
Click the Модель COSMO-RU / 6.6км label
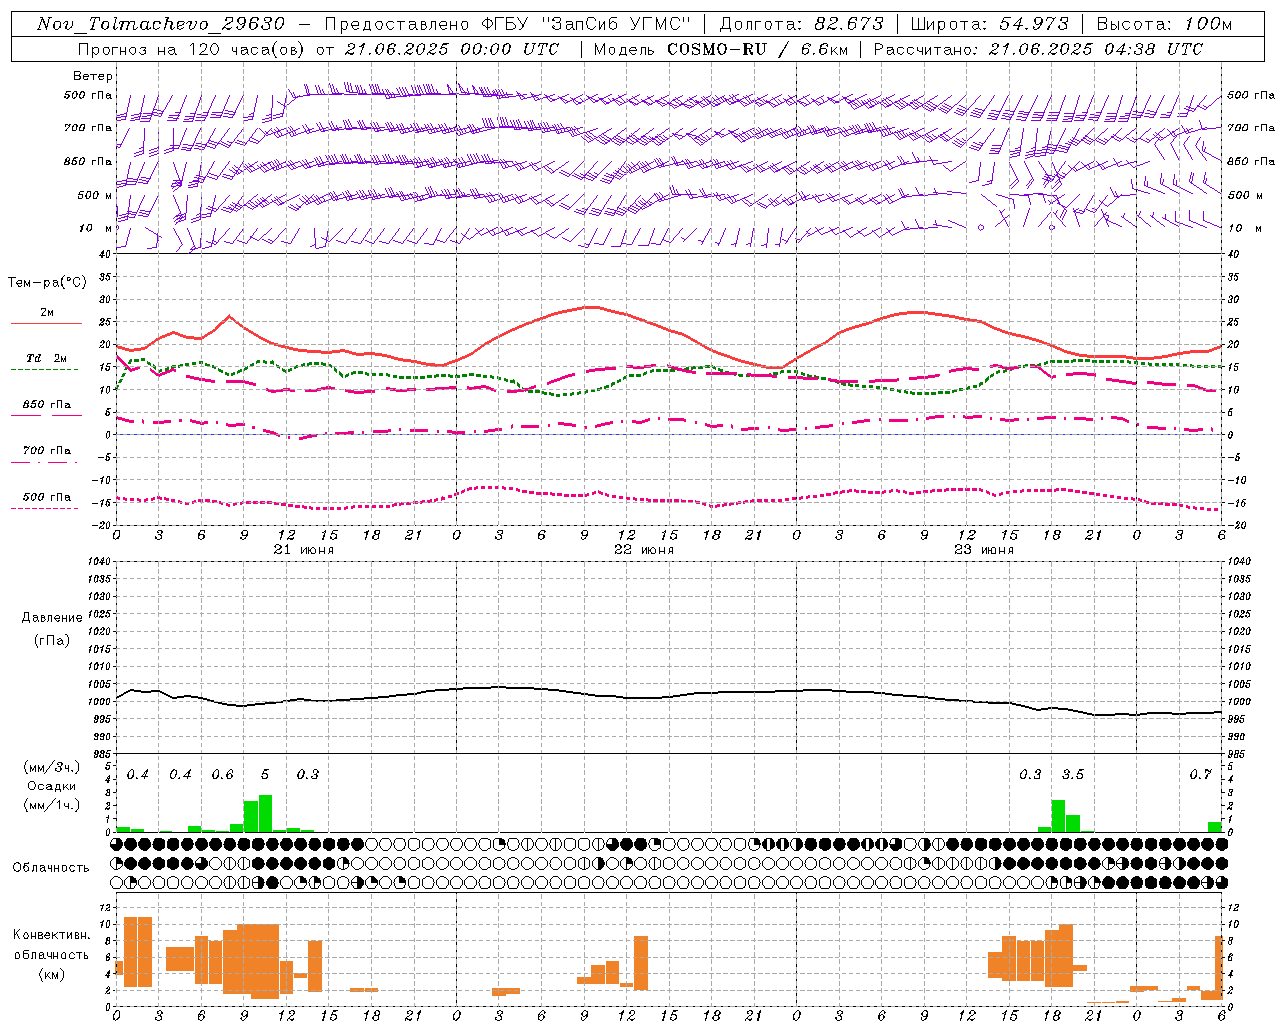click(x=721, y=49)
